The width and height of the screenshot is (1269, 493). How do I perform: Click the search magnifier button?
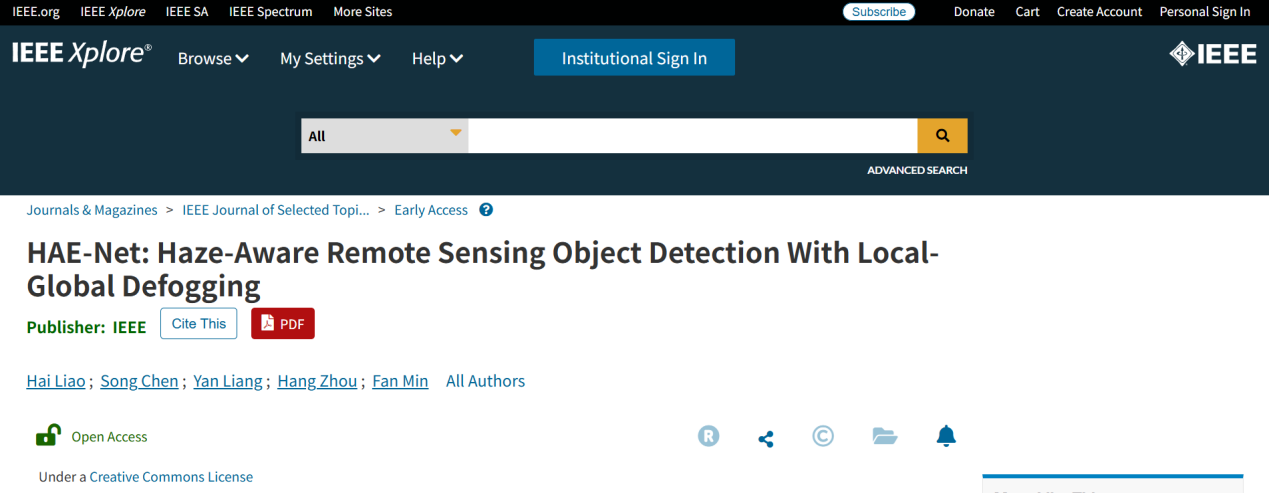[x=942, y=136]
